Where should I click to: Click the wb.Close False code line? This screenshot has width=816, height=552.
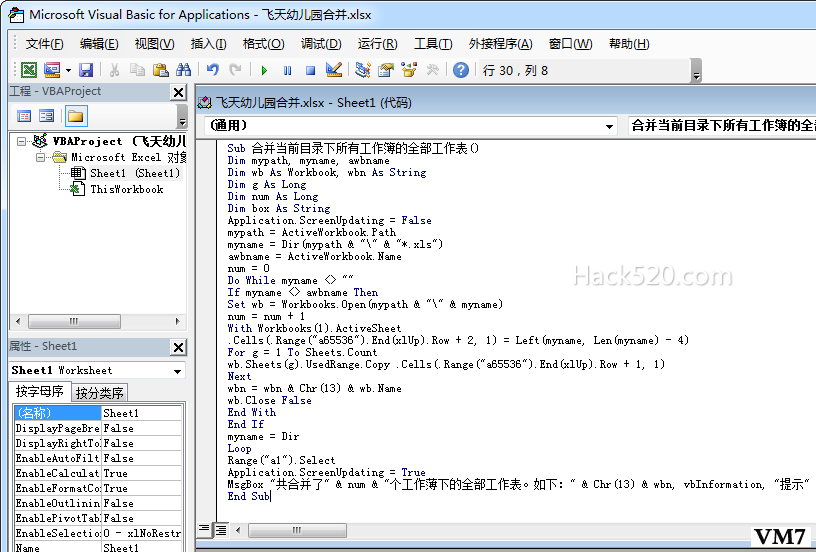(x=270, y=401)
